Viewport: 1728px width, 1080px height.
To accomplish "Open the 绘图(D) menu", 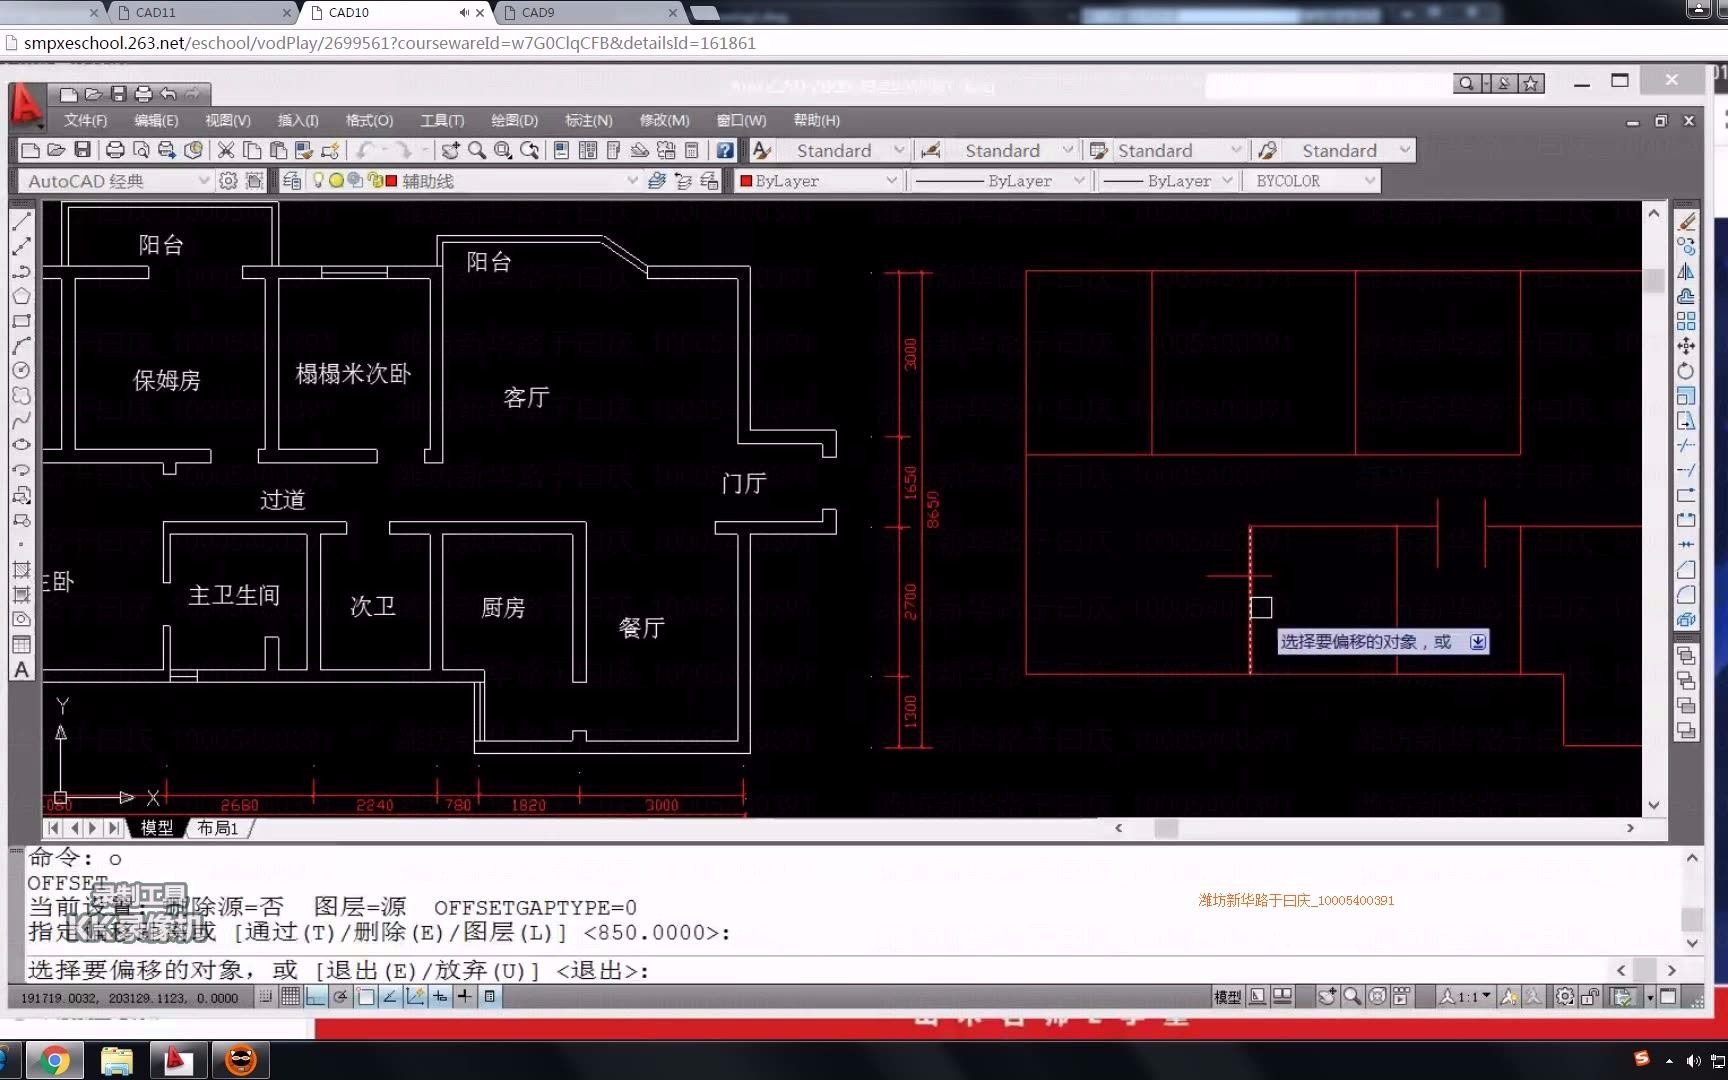I will (x=514, y=120).
